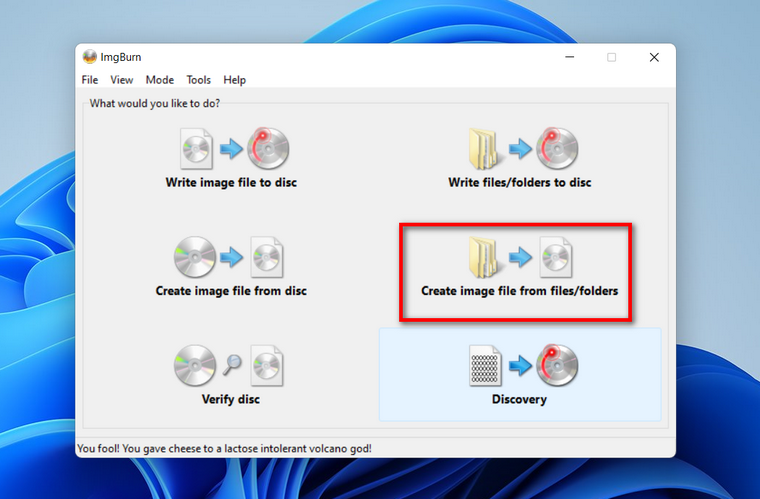Image resolution: width=760 pixels, height=499 pixels.
Task: Click the 'Discovery' label
Action: [x=519, y=400]
